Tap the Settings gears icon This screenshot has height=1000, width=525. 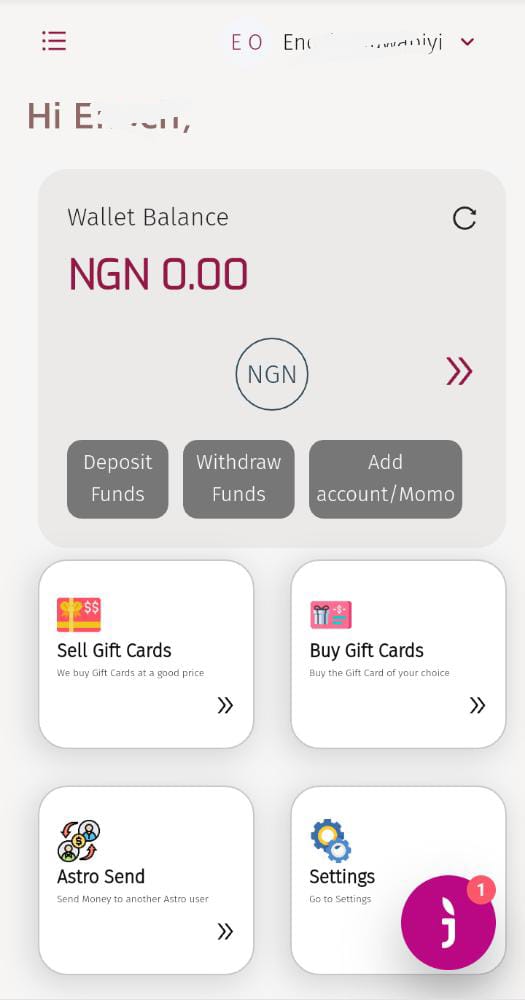pos(330,841)
